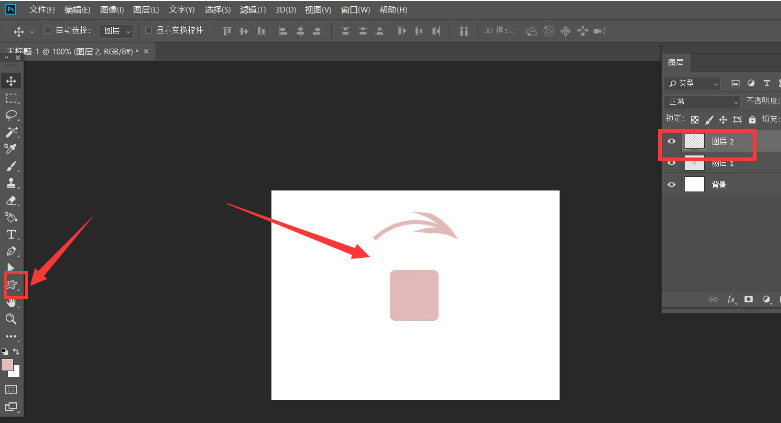Align left edges in options bar
Image resolution: width=781 pixels, height=423 pixels.
[283, 31]
